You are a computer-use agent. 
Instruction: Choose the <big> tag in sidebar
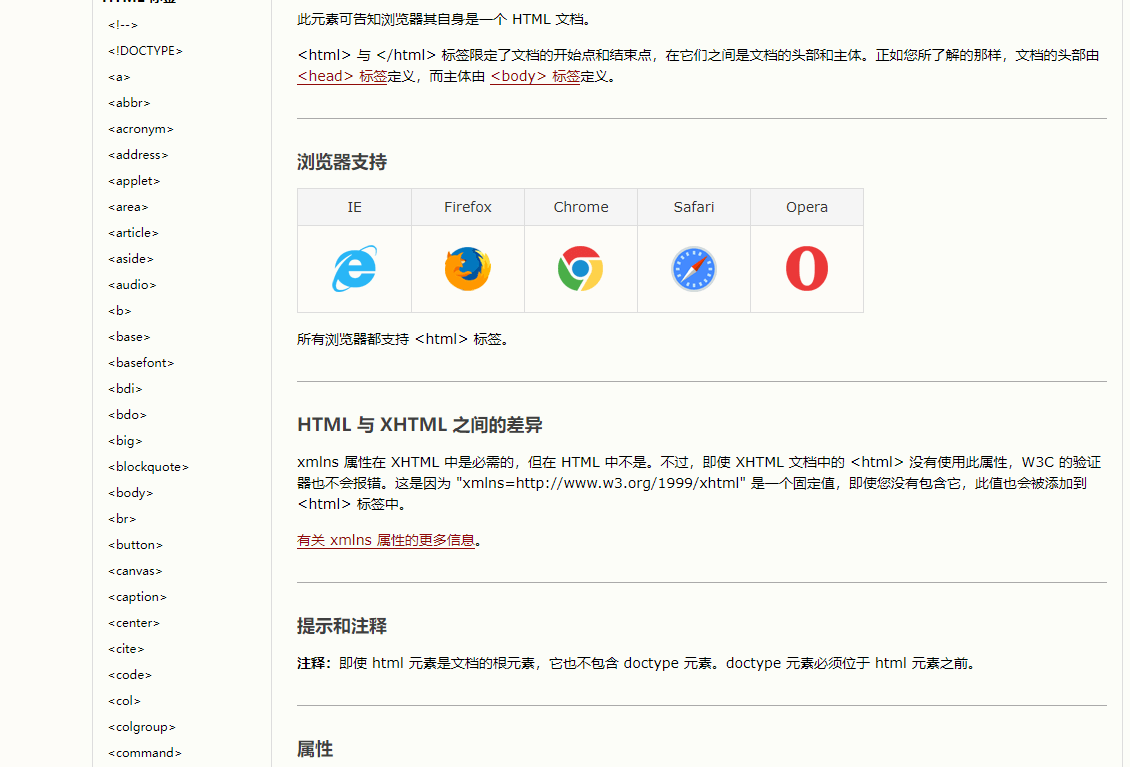[125, 440]
